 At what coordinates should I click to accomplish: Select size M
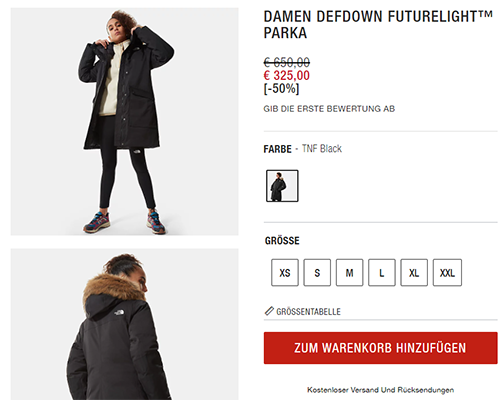pos(349,273)
